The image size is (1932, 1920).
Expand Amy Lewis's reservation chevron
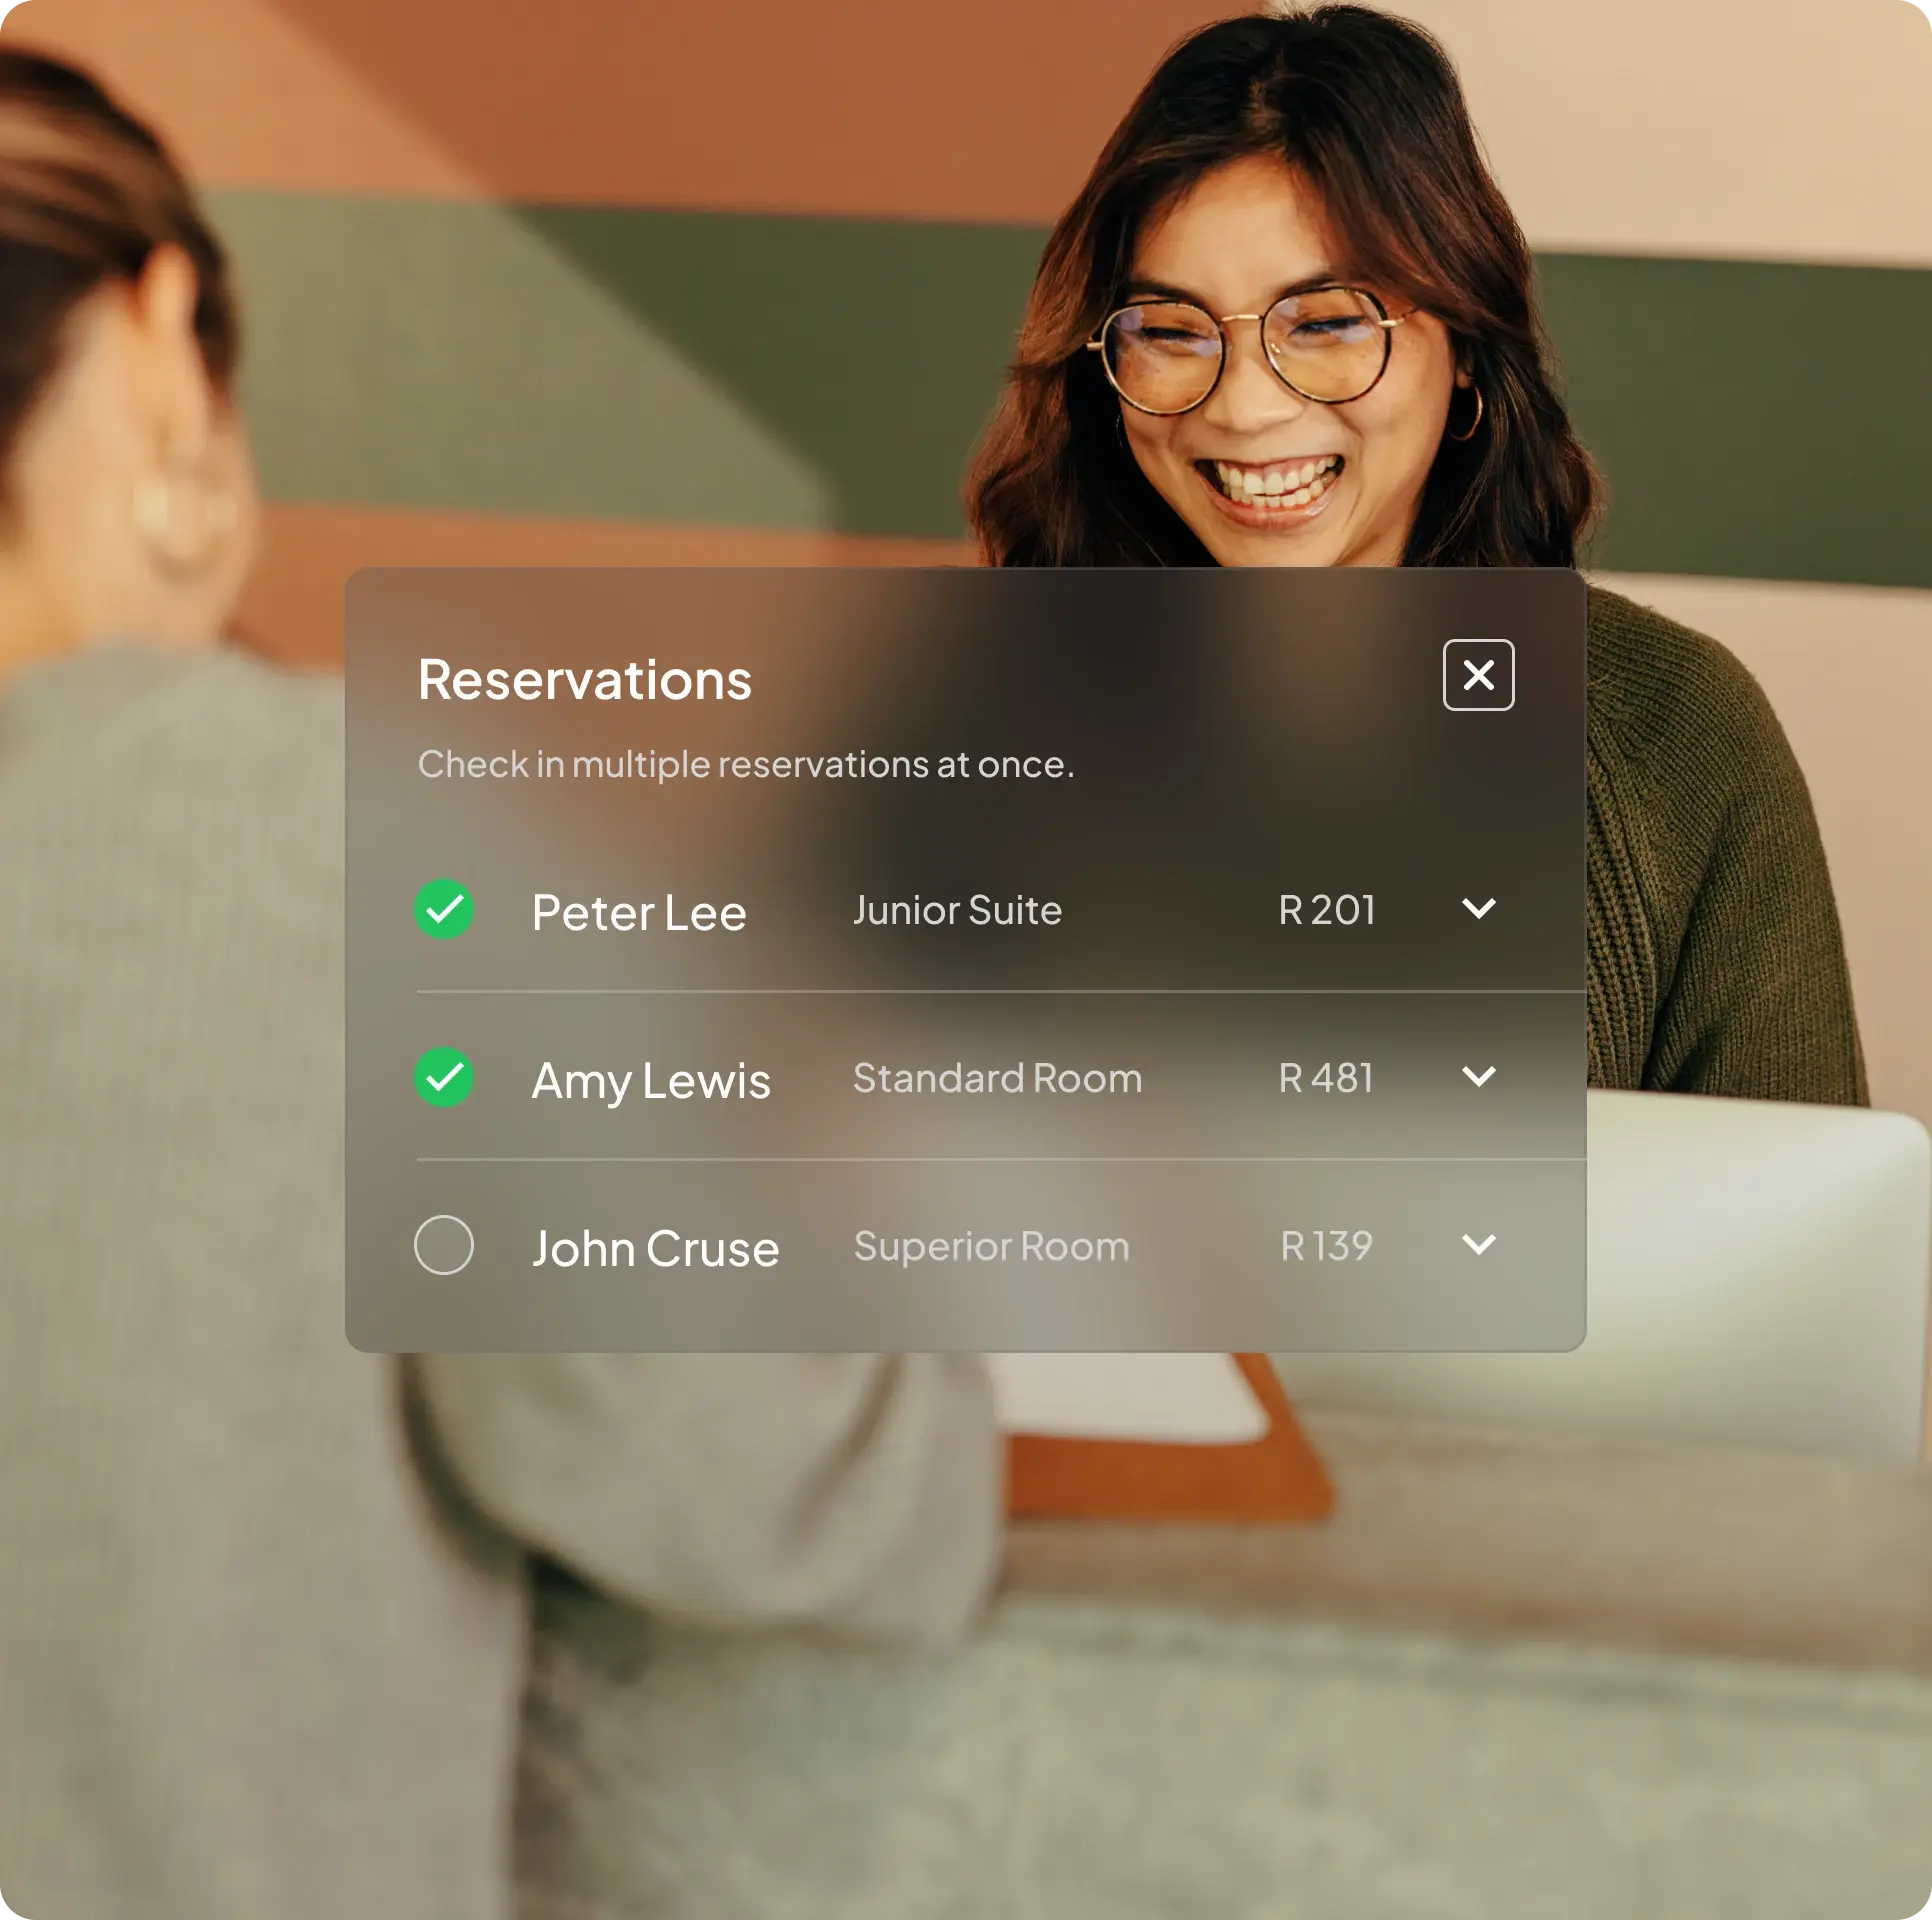point(1478,1076)
